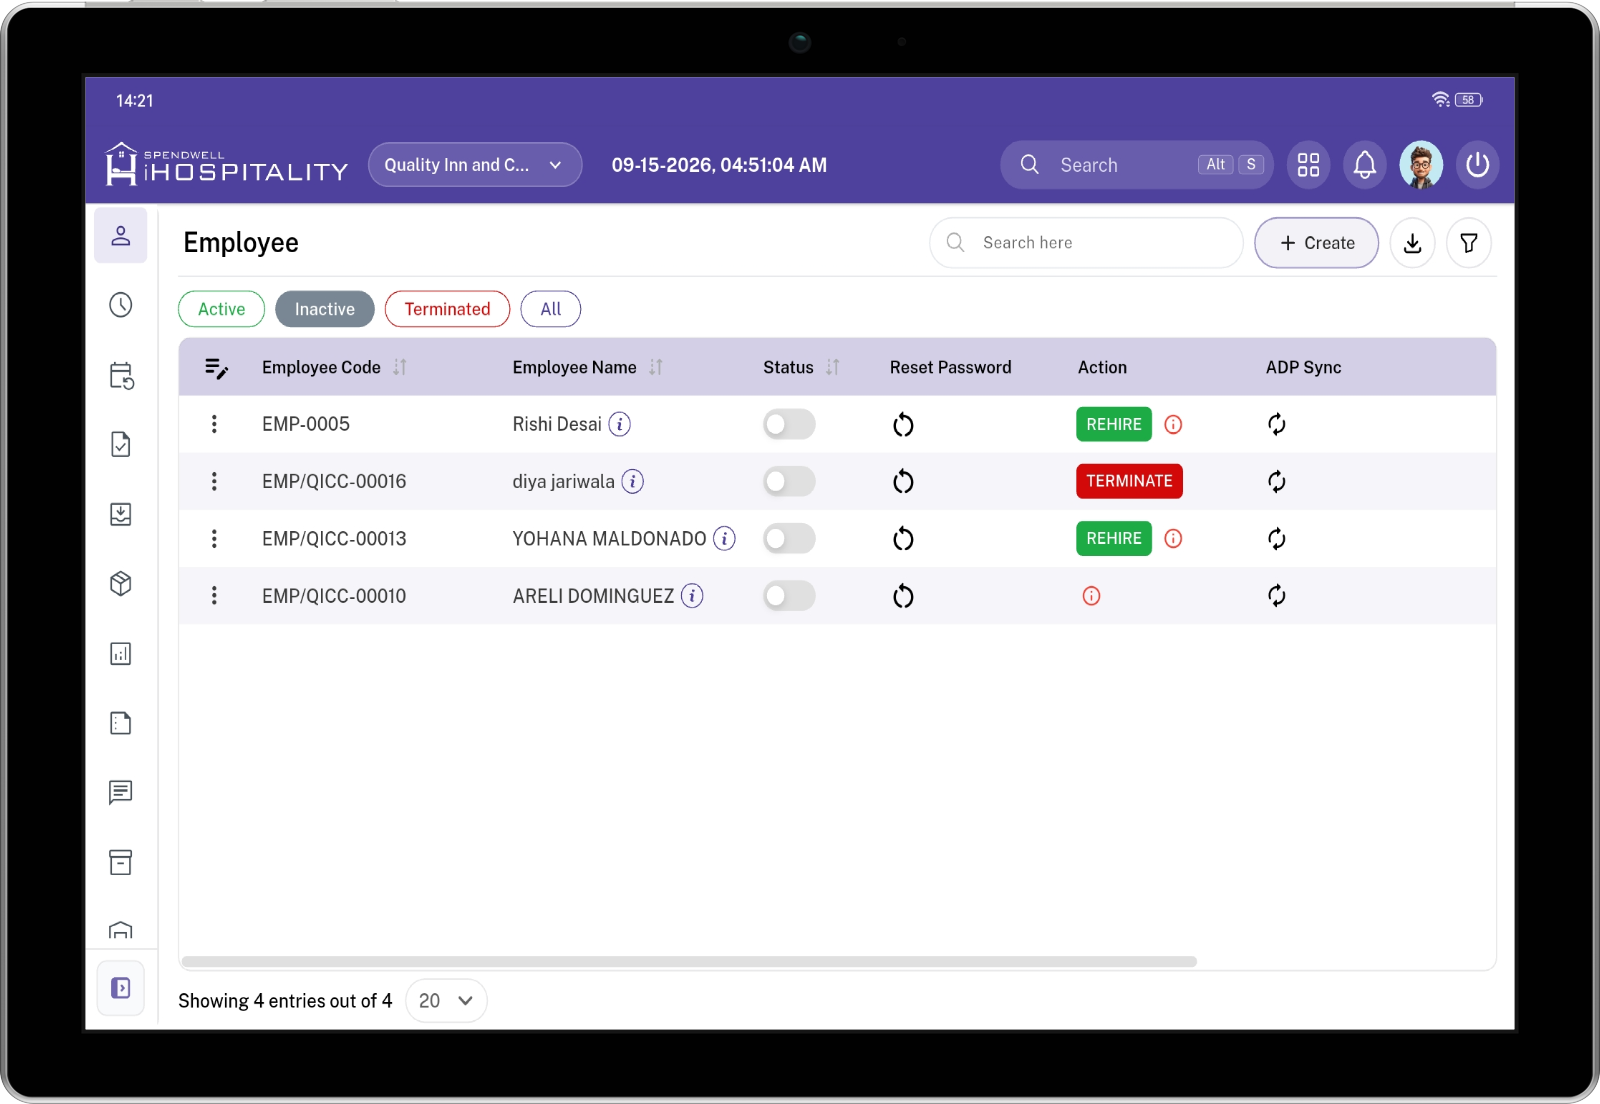Reset password for Rishi Desai
This screenshot has height=1104, width=1600.
pyautogui.click(x=903, y=425)
